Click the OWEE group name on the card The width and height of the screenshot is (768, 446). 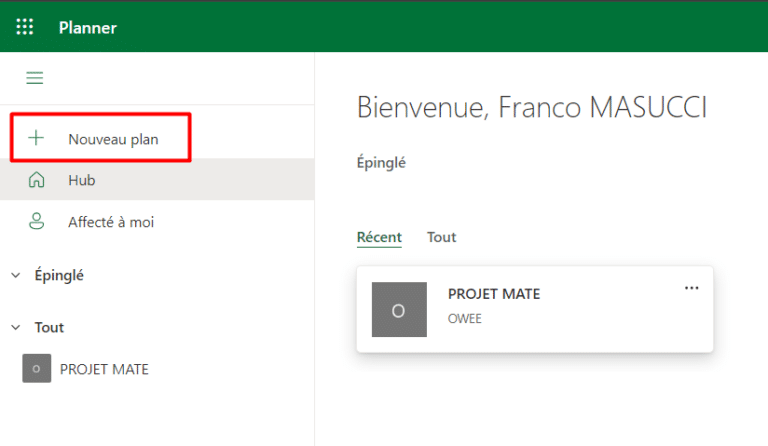pyautogui.click(x=465, y=319)
